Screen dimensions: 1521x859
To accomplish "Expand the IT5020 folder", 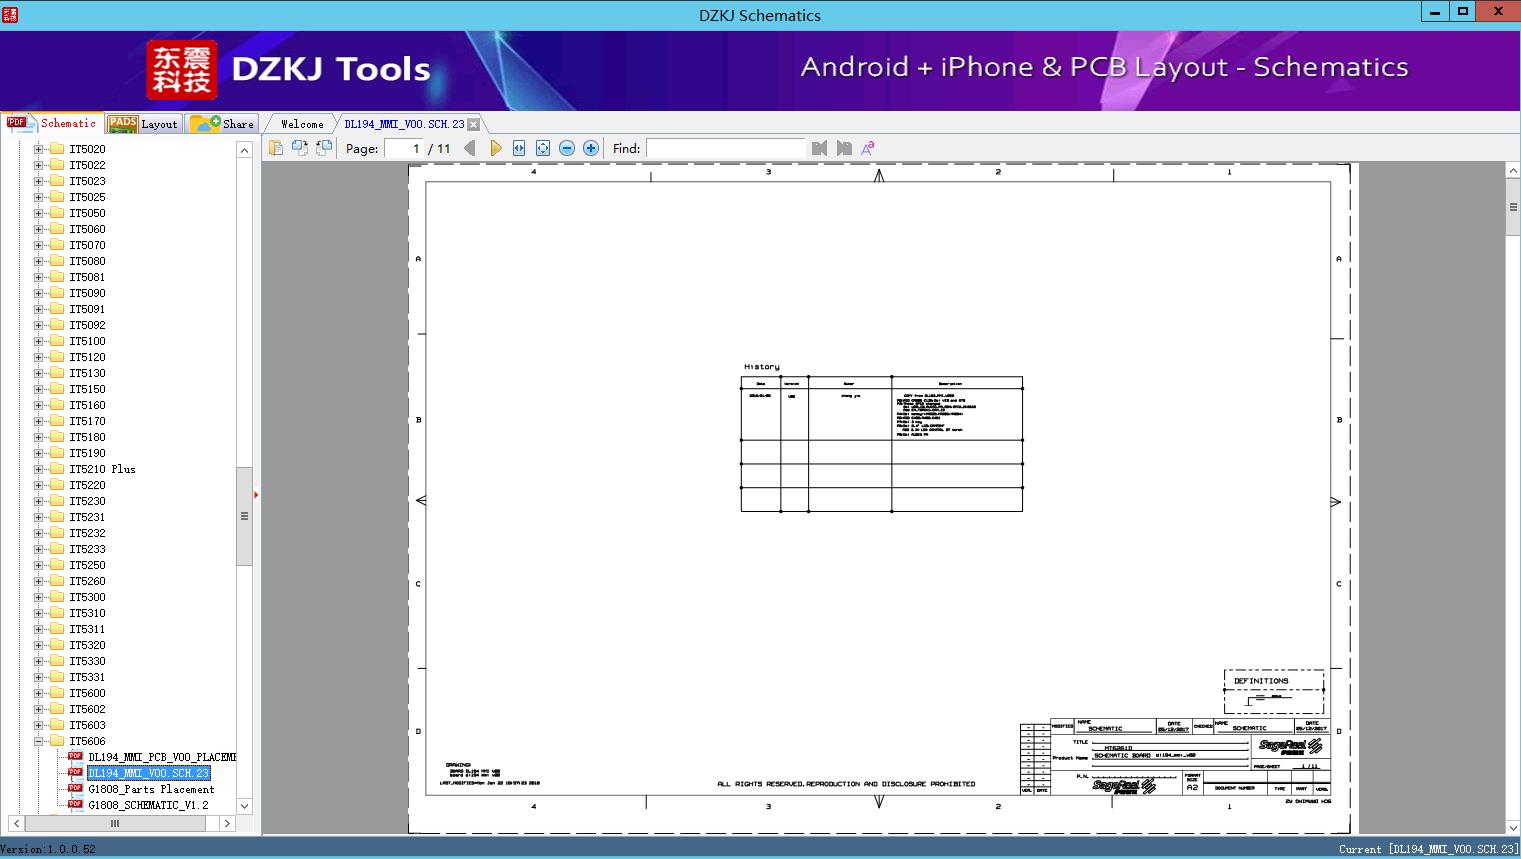I will tap(38, 149).
